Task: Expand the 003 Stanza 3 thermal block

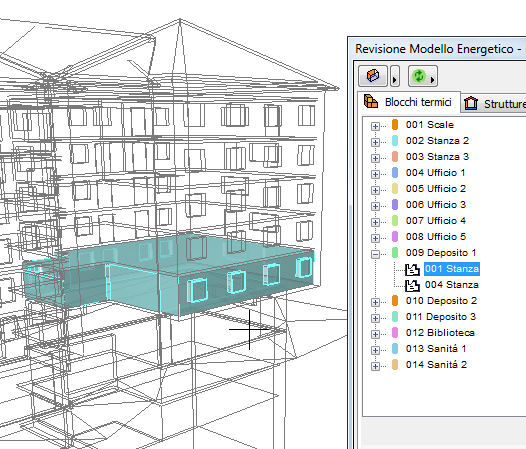Action: point(375,158)
